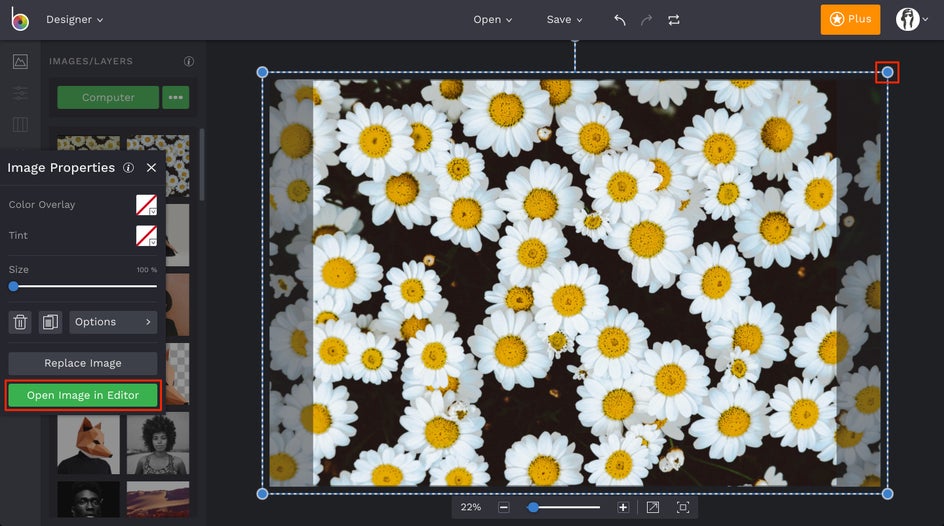Delete the image using the trash icon
The height and width of the screenshot is (526, 944).
pos(20,322)
